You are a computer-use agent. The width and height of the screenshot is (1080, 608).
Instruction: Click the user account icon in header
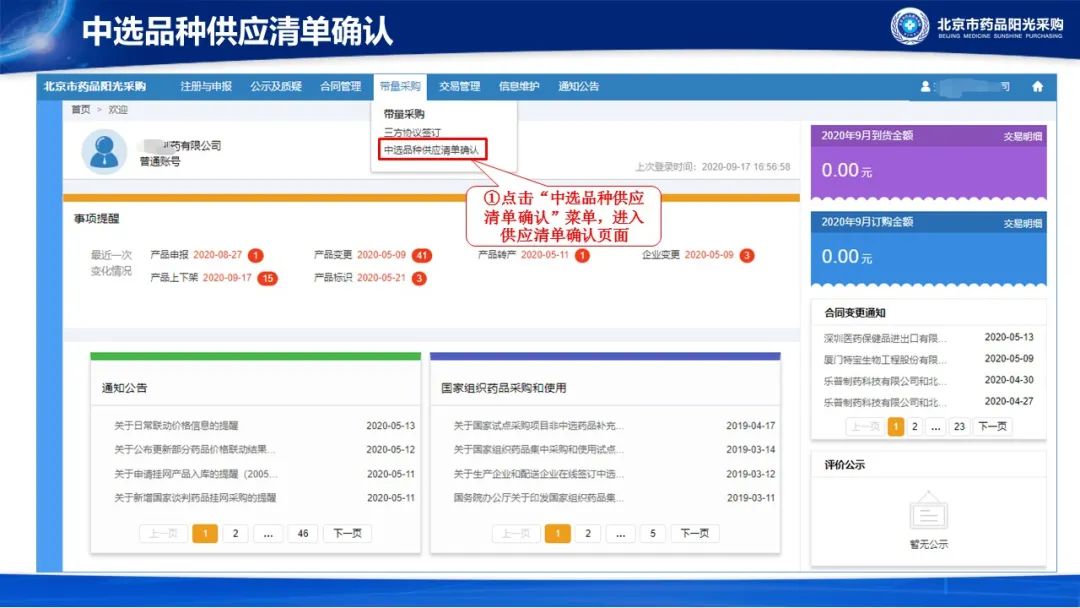click(x=925, y=87)
